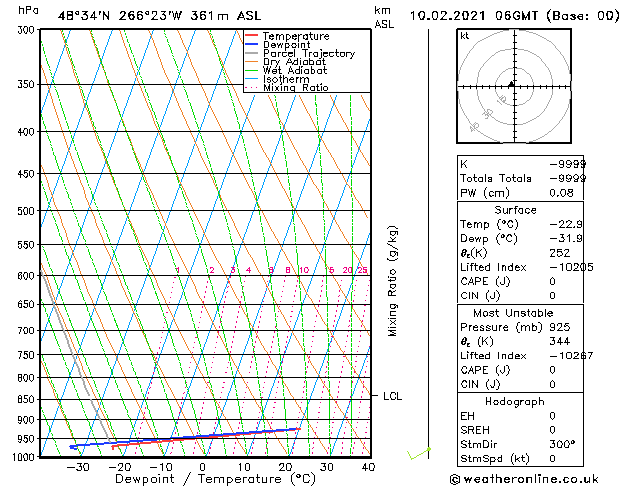Click the Wet Adiabat legend label
Image resolution: width=629 pixels, height=486 pixels.
point(295,70)
